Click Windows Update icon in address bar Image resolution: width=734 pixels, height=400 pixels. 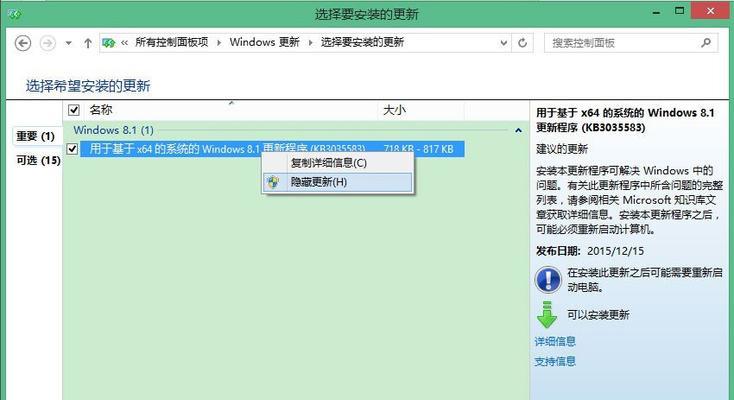pyautogui.click(x=108, y=43)
